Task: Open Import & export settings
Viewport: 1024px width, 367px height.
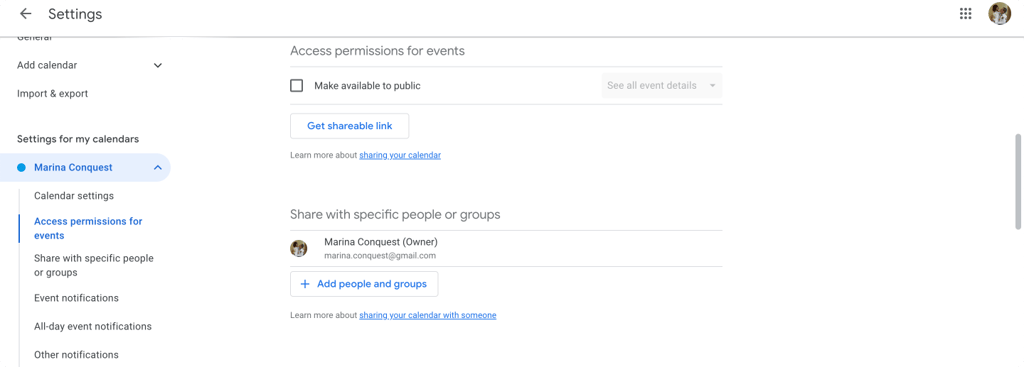Action: coord(52,93)
